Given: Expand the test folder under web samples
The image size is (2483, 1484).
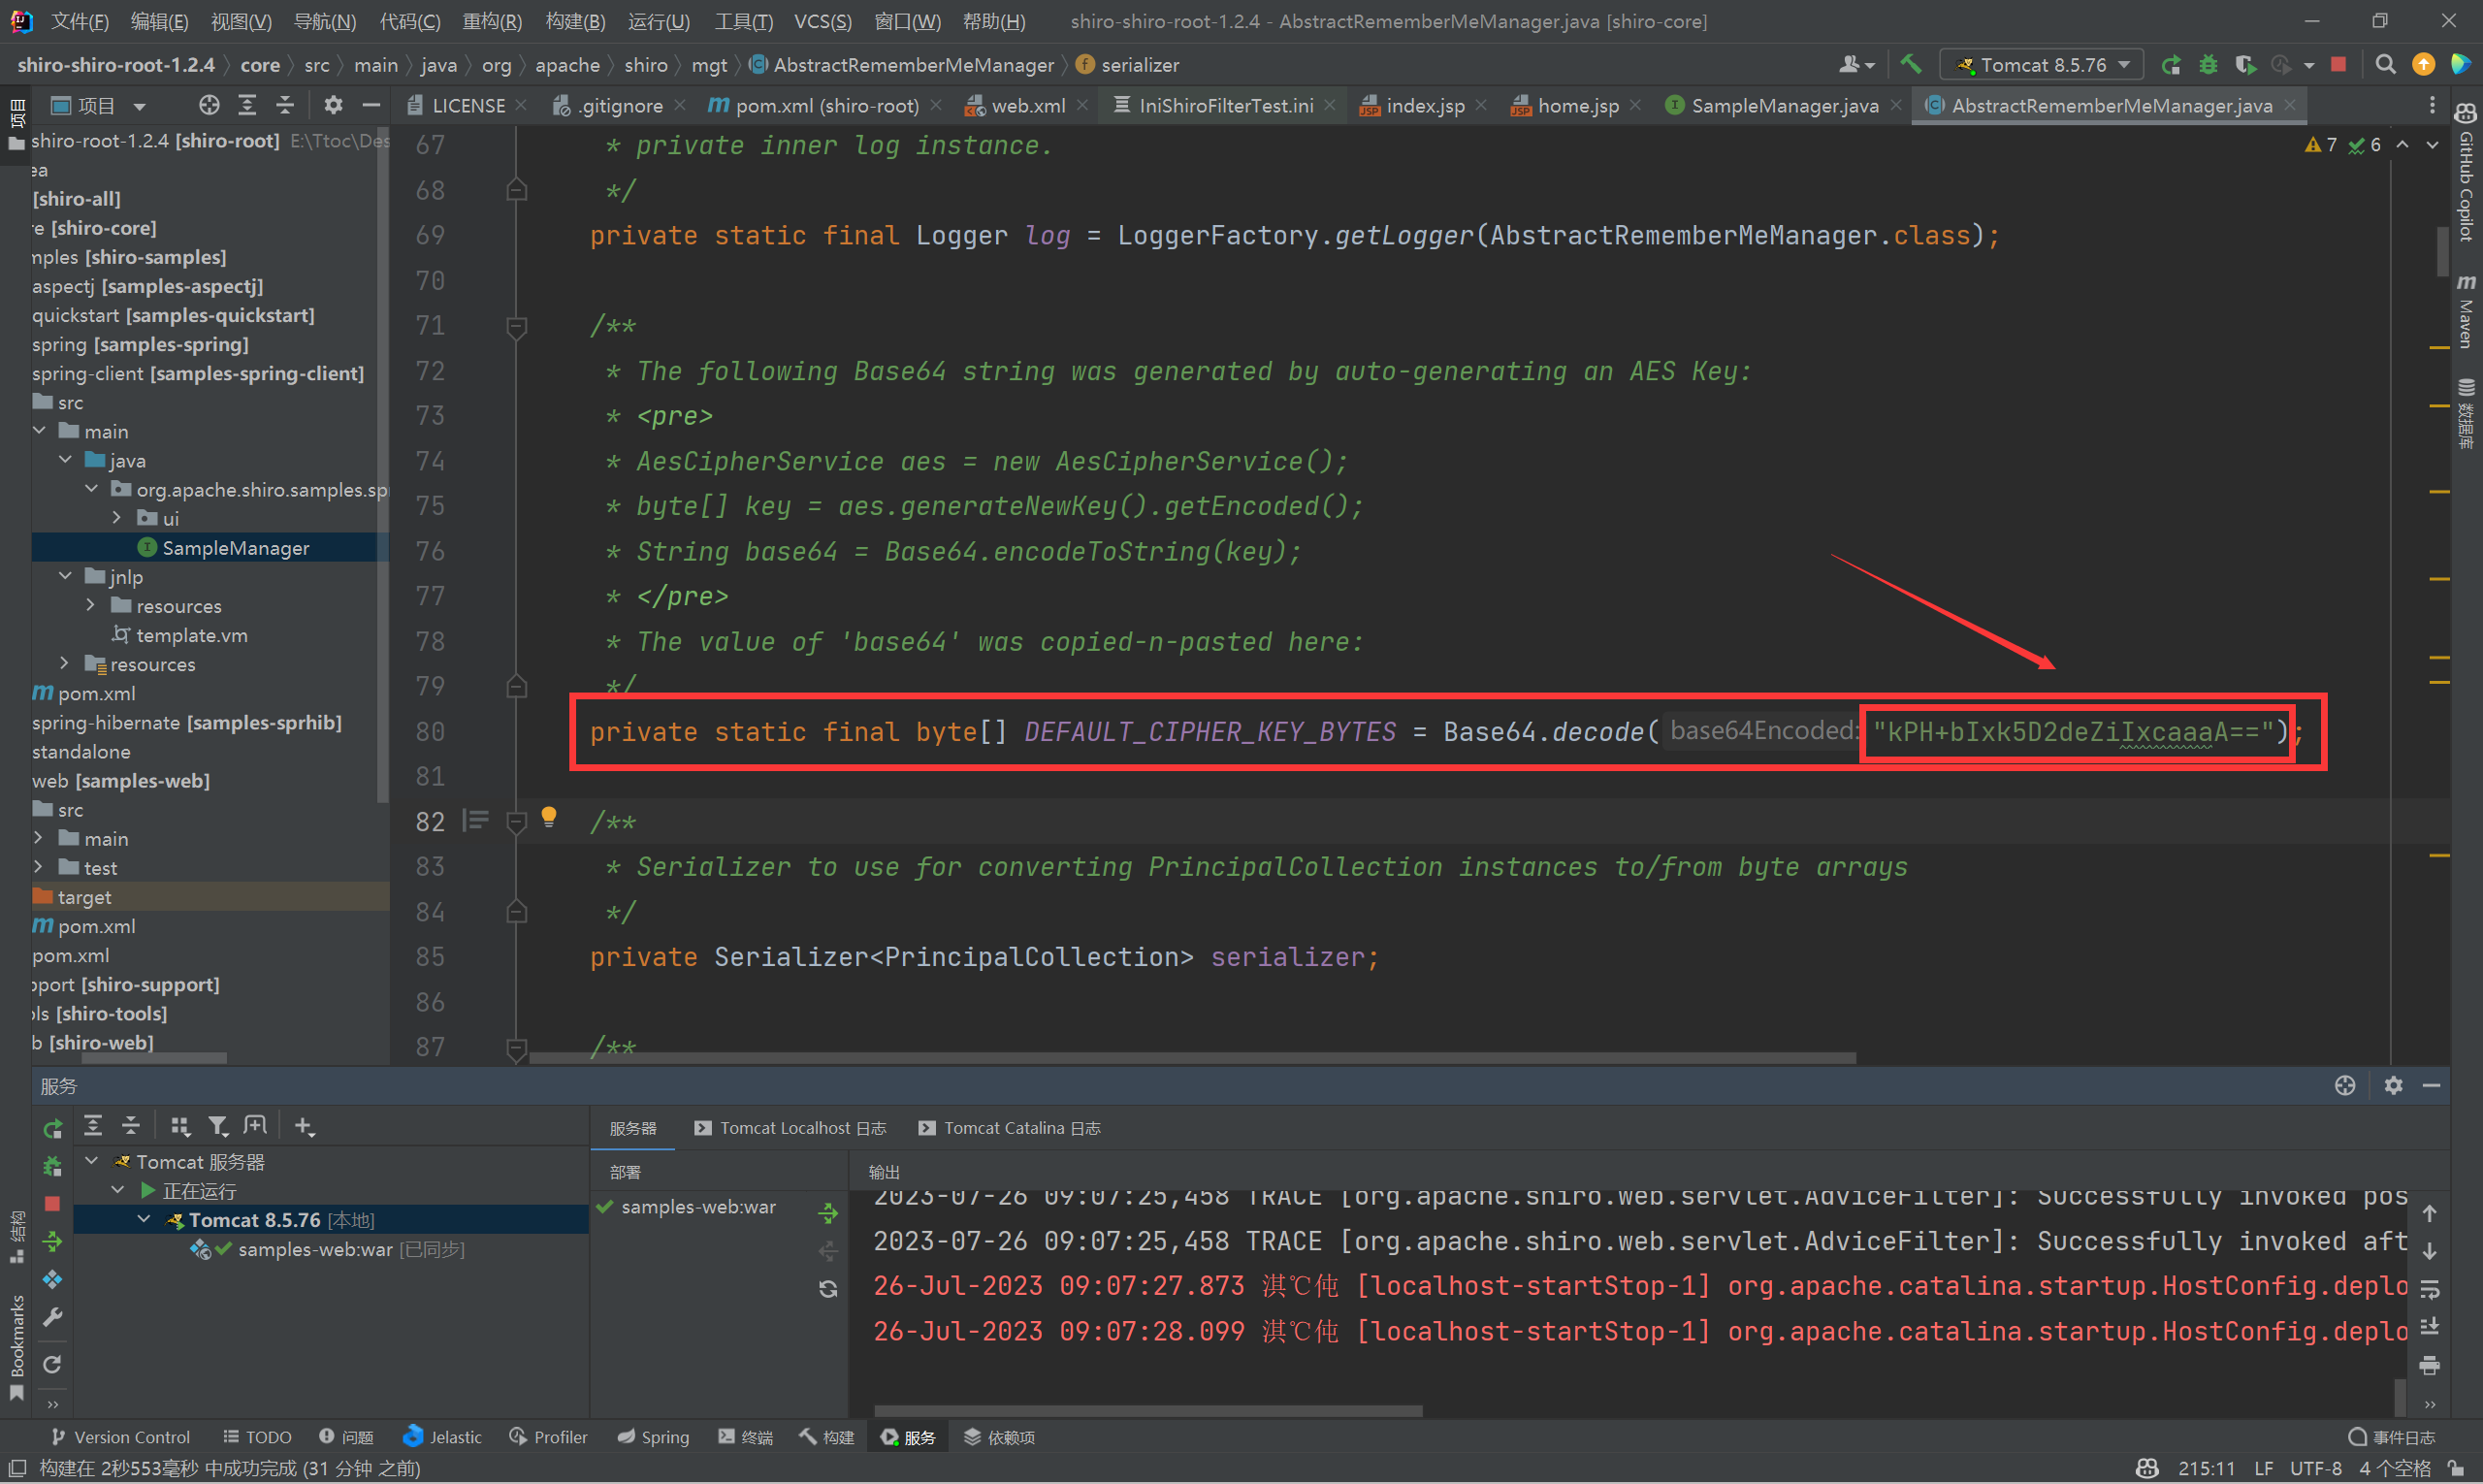Looking at the screenshot, I should [39, 867].
